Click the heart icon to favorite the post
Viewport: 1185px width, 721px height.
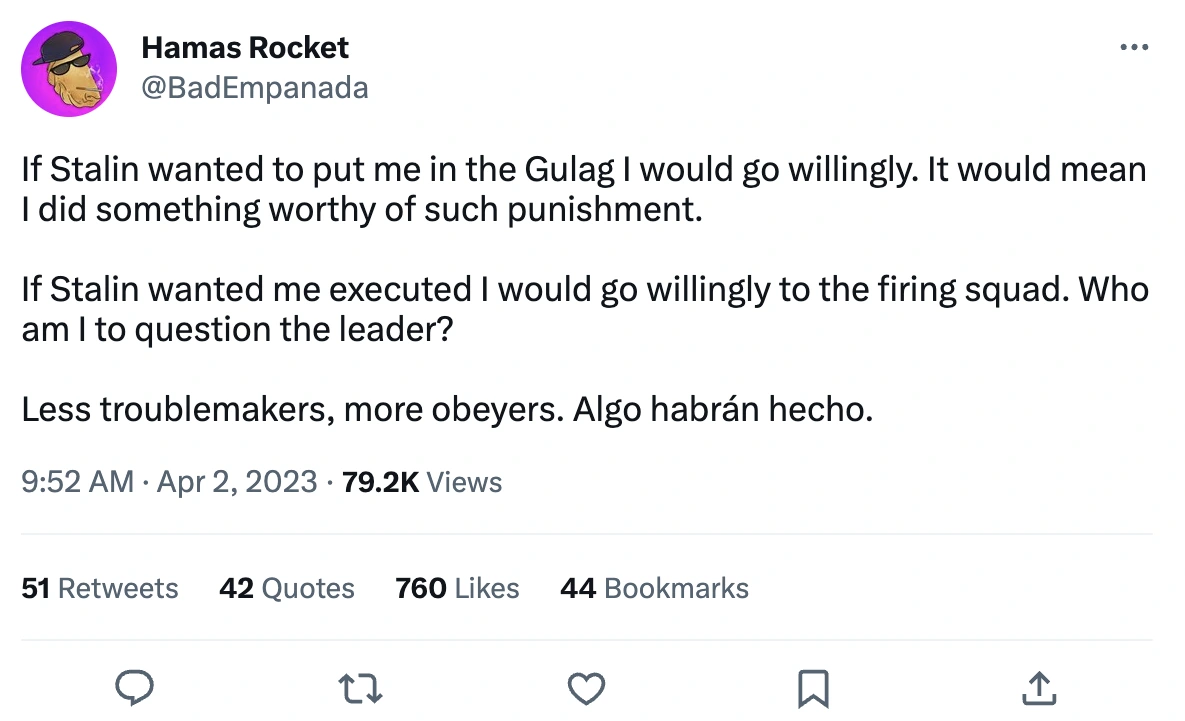click(x=586, y=688)
